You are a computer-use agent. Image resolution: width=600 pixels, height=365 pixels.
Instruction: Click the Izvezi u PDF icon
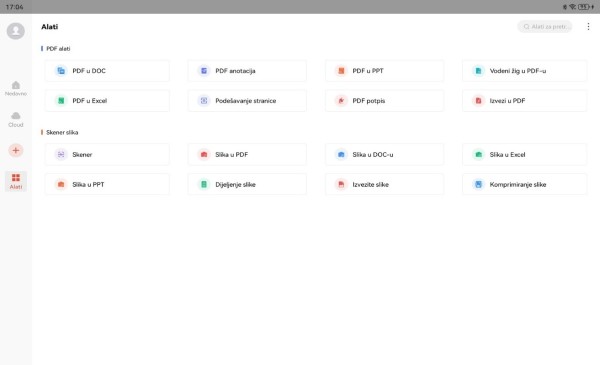click(x=478, y=101)
